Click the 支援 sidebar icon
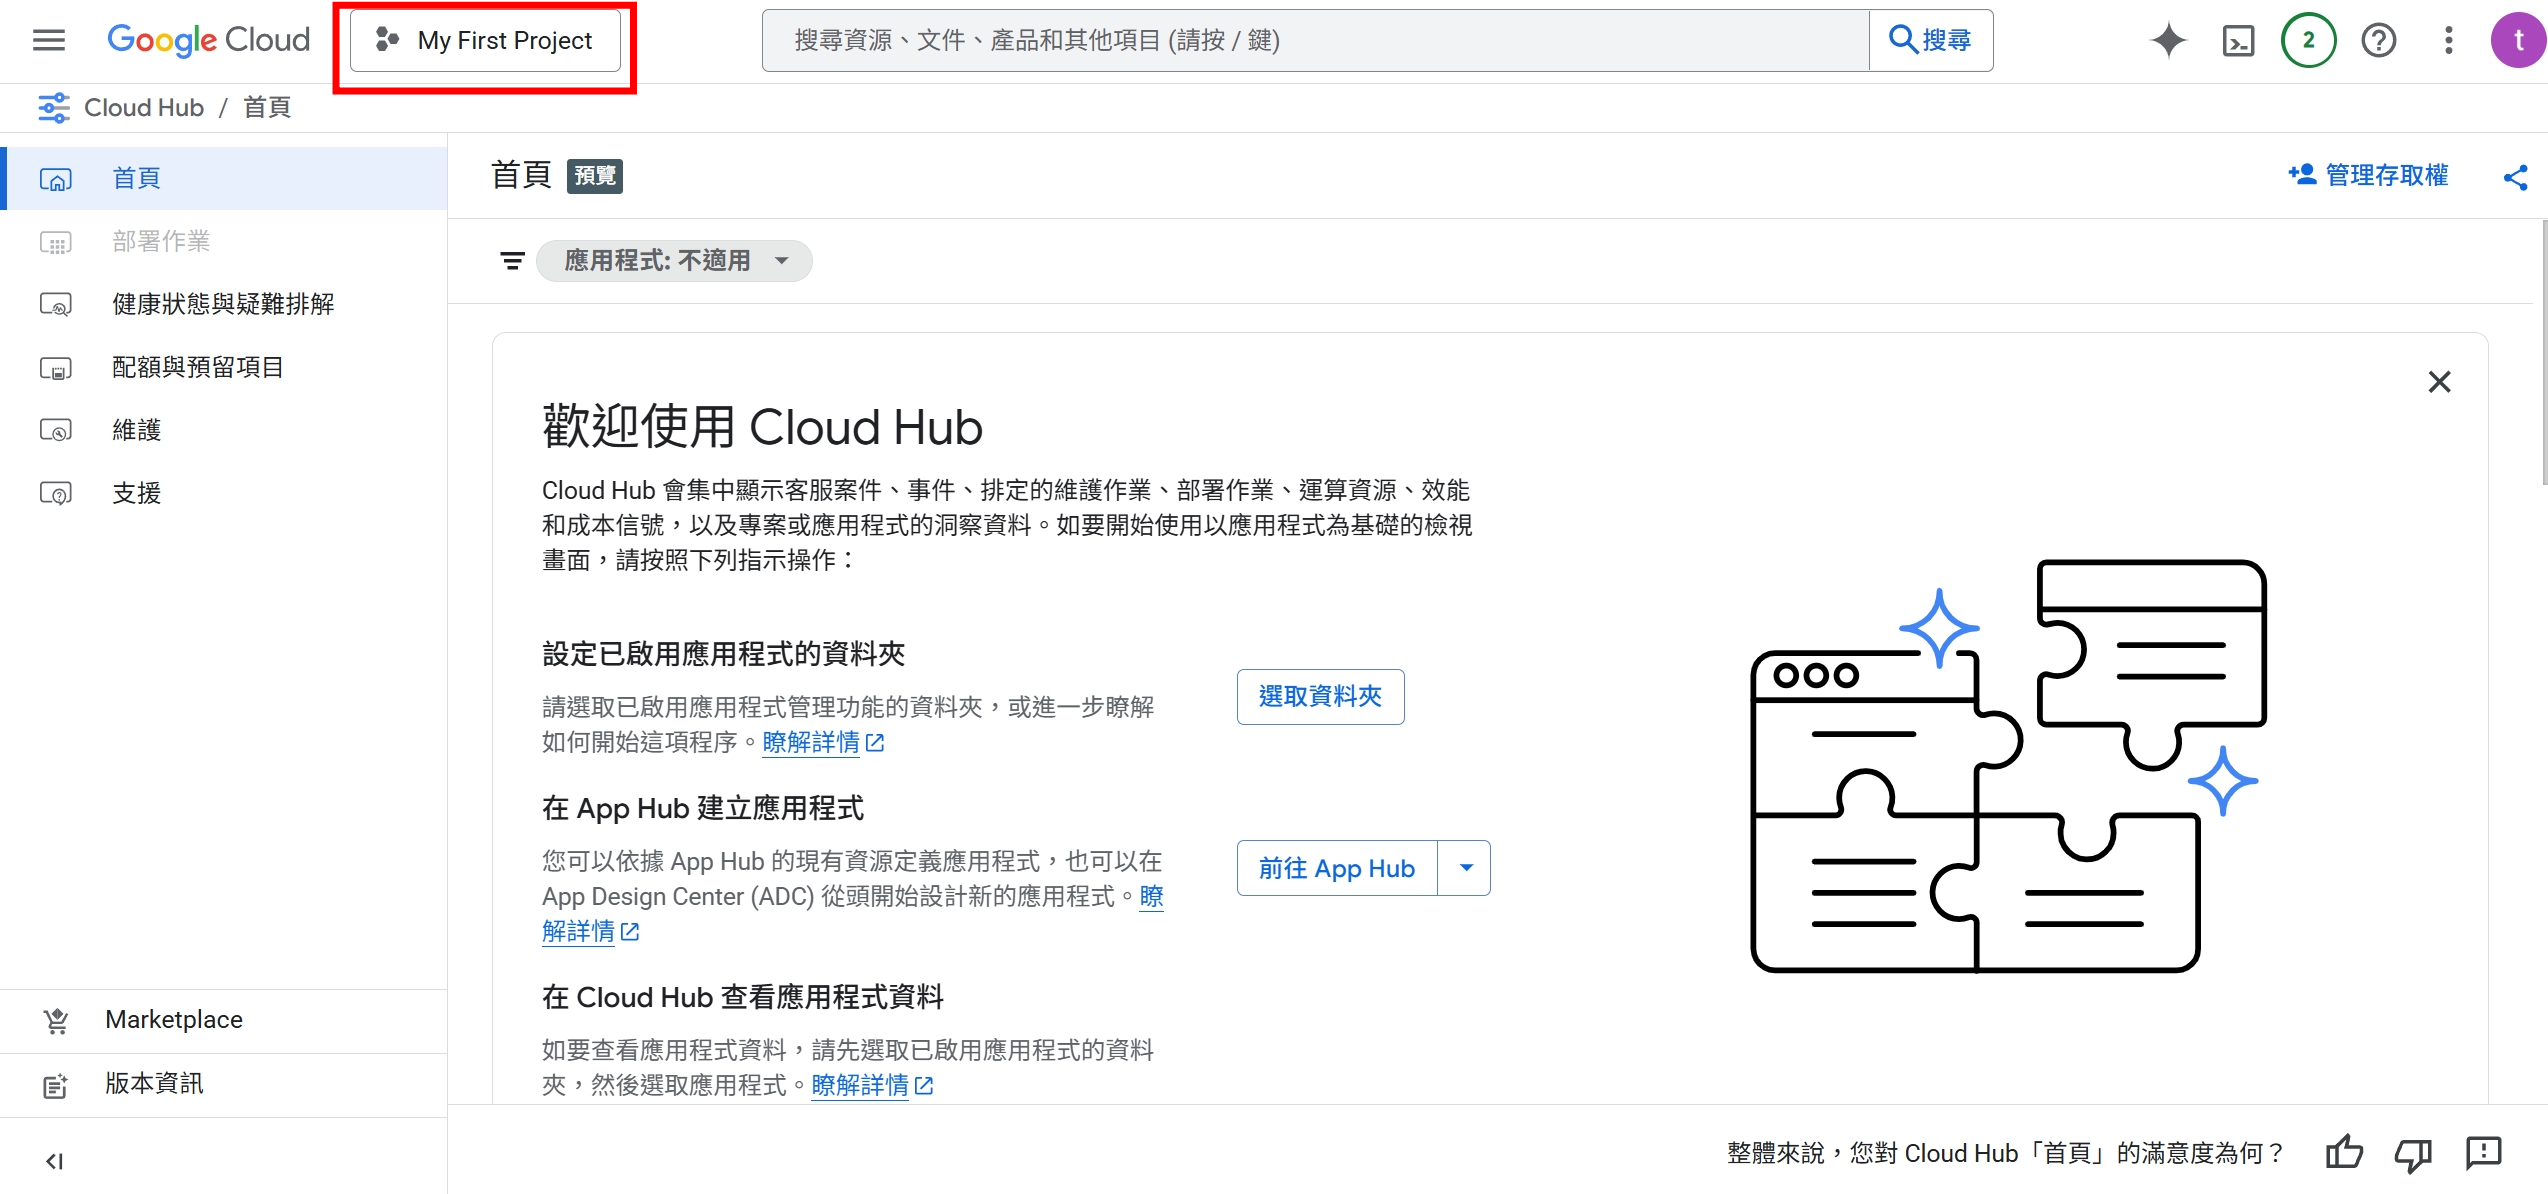2548x1194 pixels. click(56, 494)
